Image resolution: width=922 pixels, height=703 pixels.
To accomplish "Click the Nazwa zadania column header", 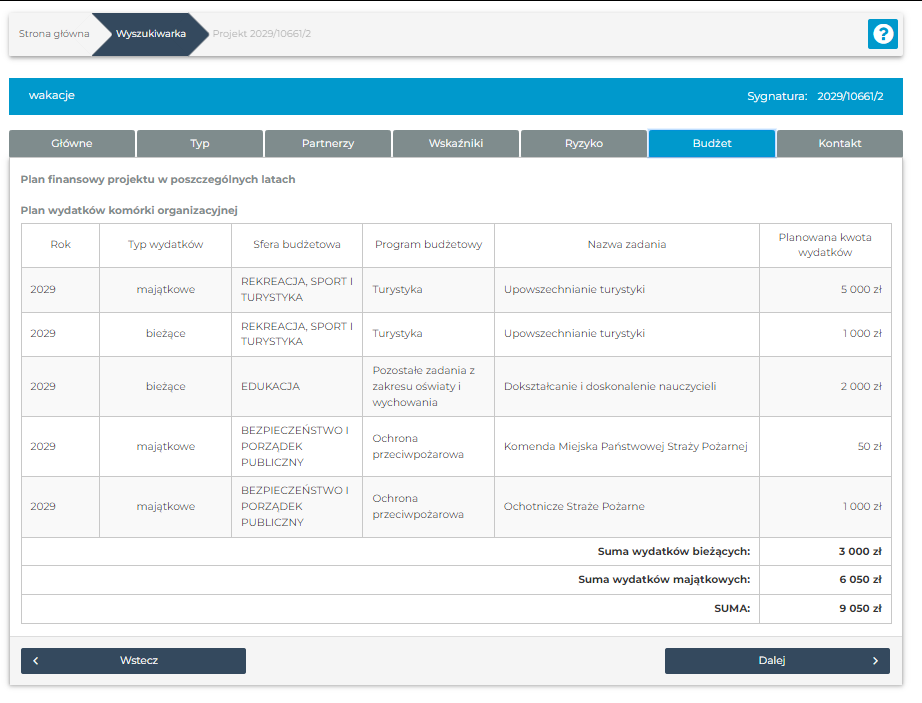I will tap(626, 245).
